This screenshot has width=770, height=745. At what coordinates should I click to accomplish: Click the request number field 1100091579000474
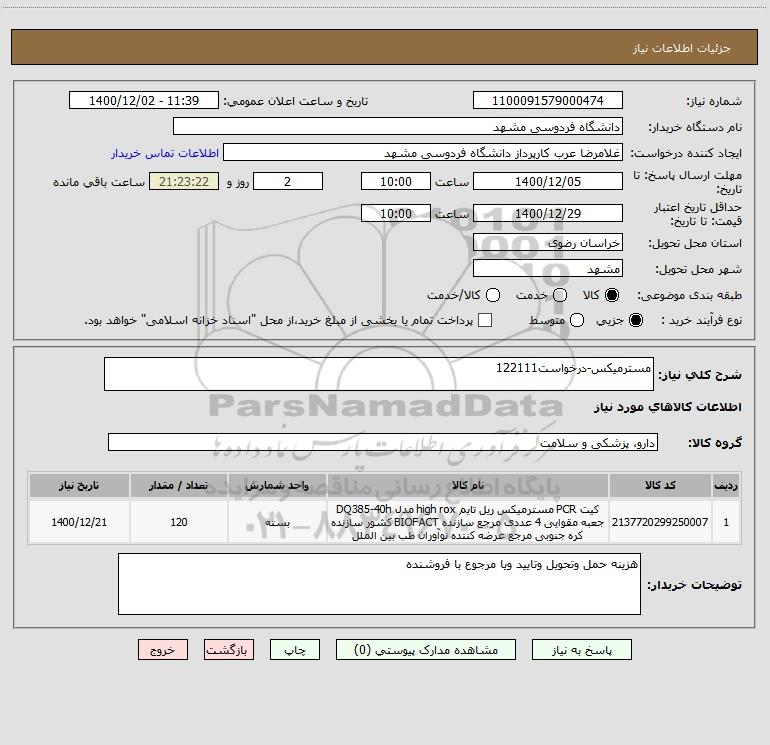(548, 100)
